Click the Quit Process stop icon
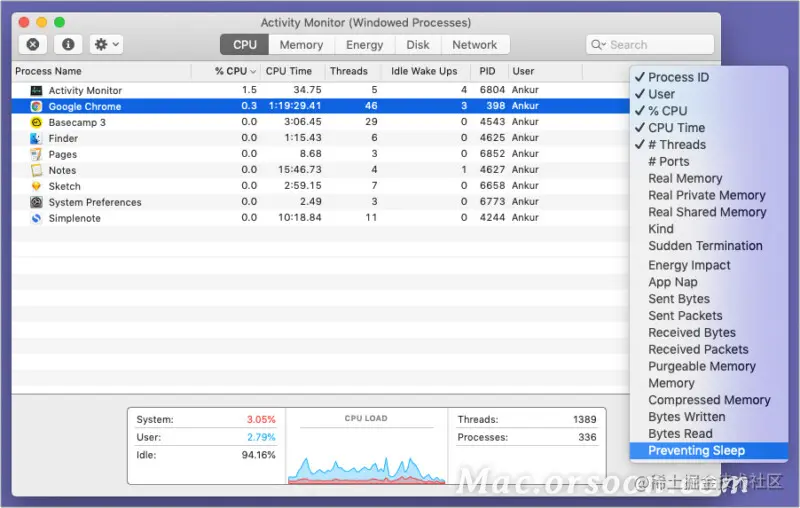Viewport: 800px width, 508px height. click(x=33, y=44)
